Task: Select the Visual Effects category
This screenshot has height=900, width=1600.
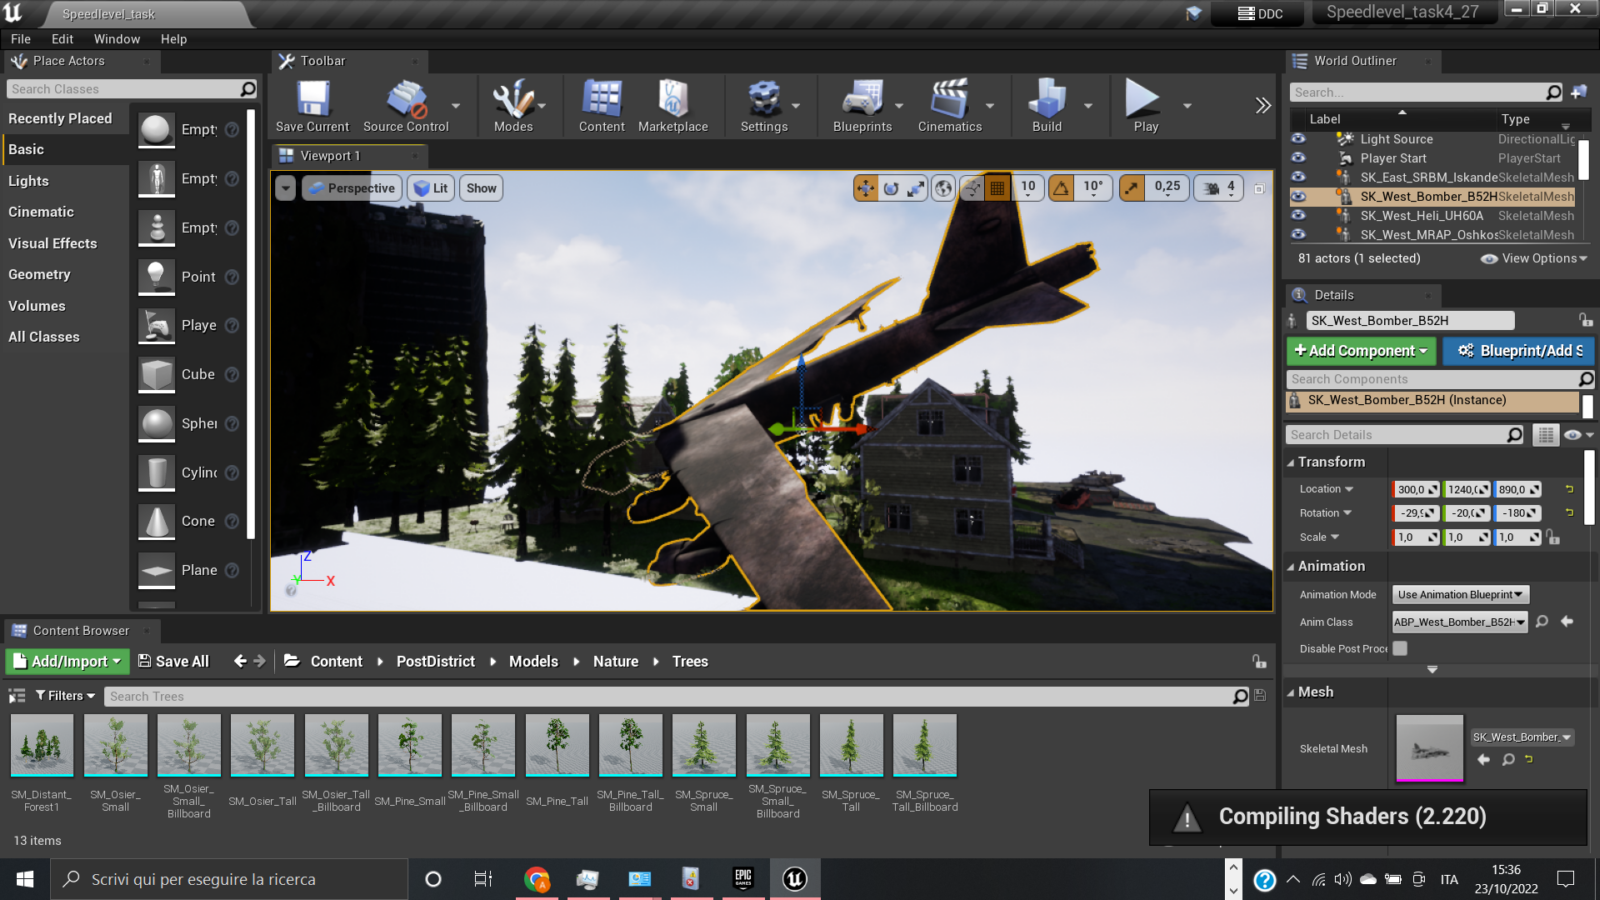Action: coord(53,243)
